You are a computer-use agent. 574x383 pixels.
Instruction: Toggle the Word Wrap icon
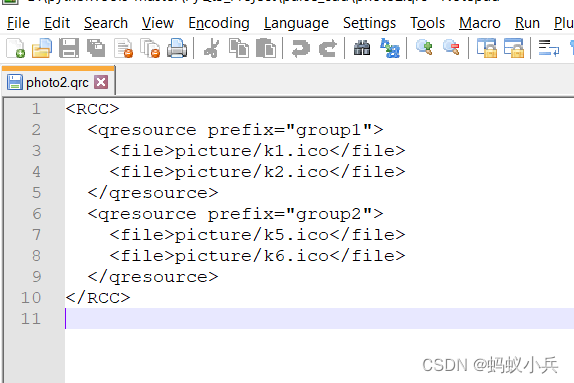pyautogui.click(x=549, y=48)
